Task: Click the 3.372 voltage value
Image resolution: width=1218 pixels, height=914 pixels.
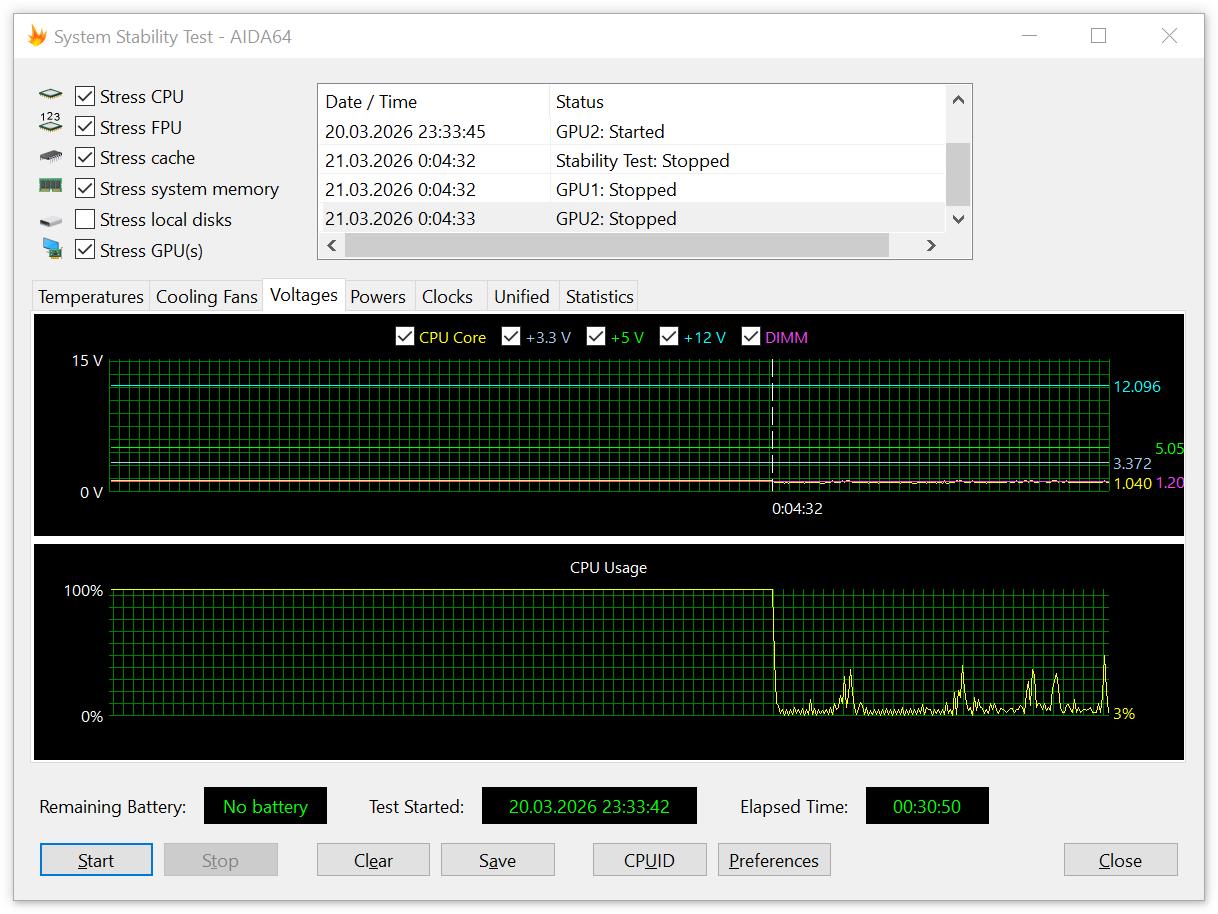Action: click(x=1132, y=463)
